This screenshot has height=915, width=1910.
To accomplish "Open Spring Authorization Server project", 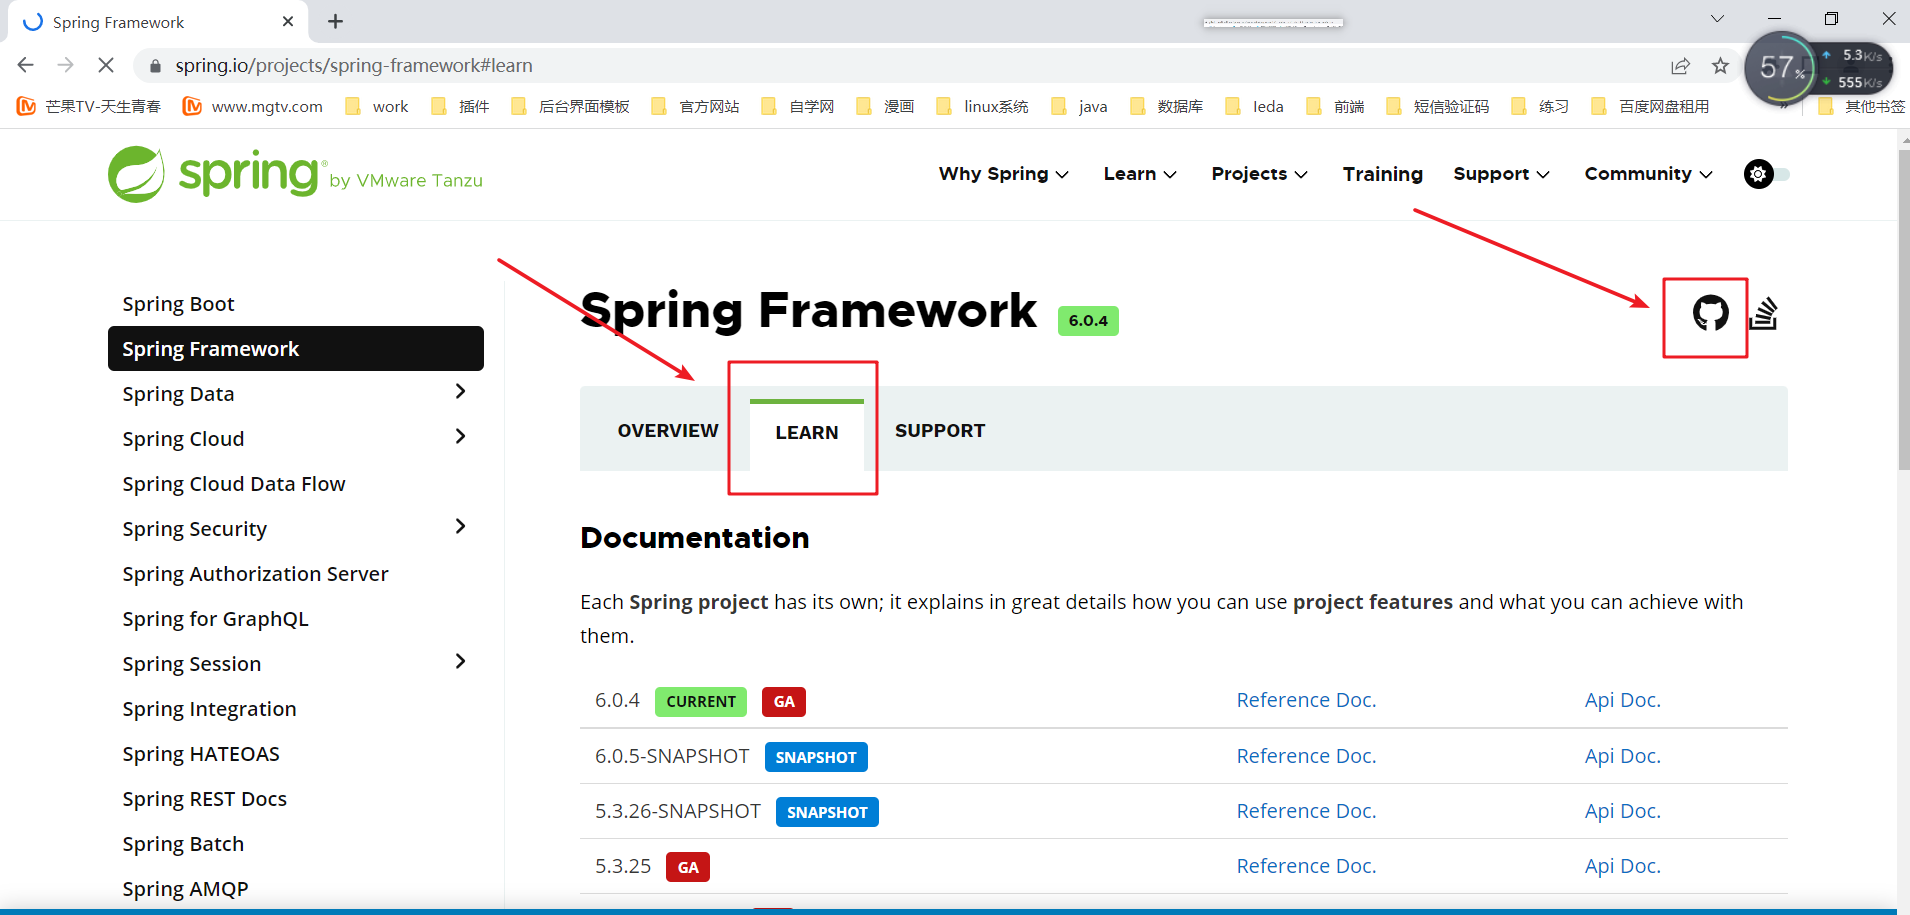I will pyautogui.click(x=255, y=574).
